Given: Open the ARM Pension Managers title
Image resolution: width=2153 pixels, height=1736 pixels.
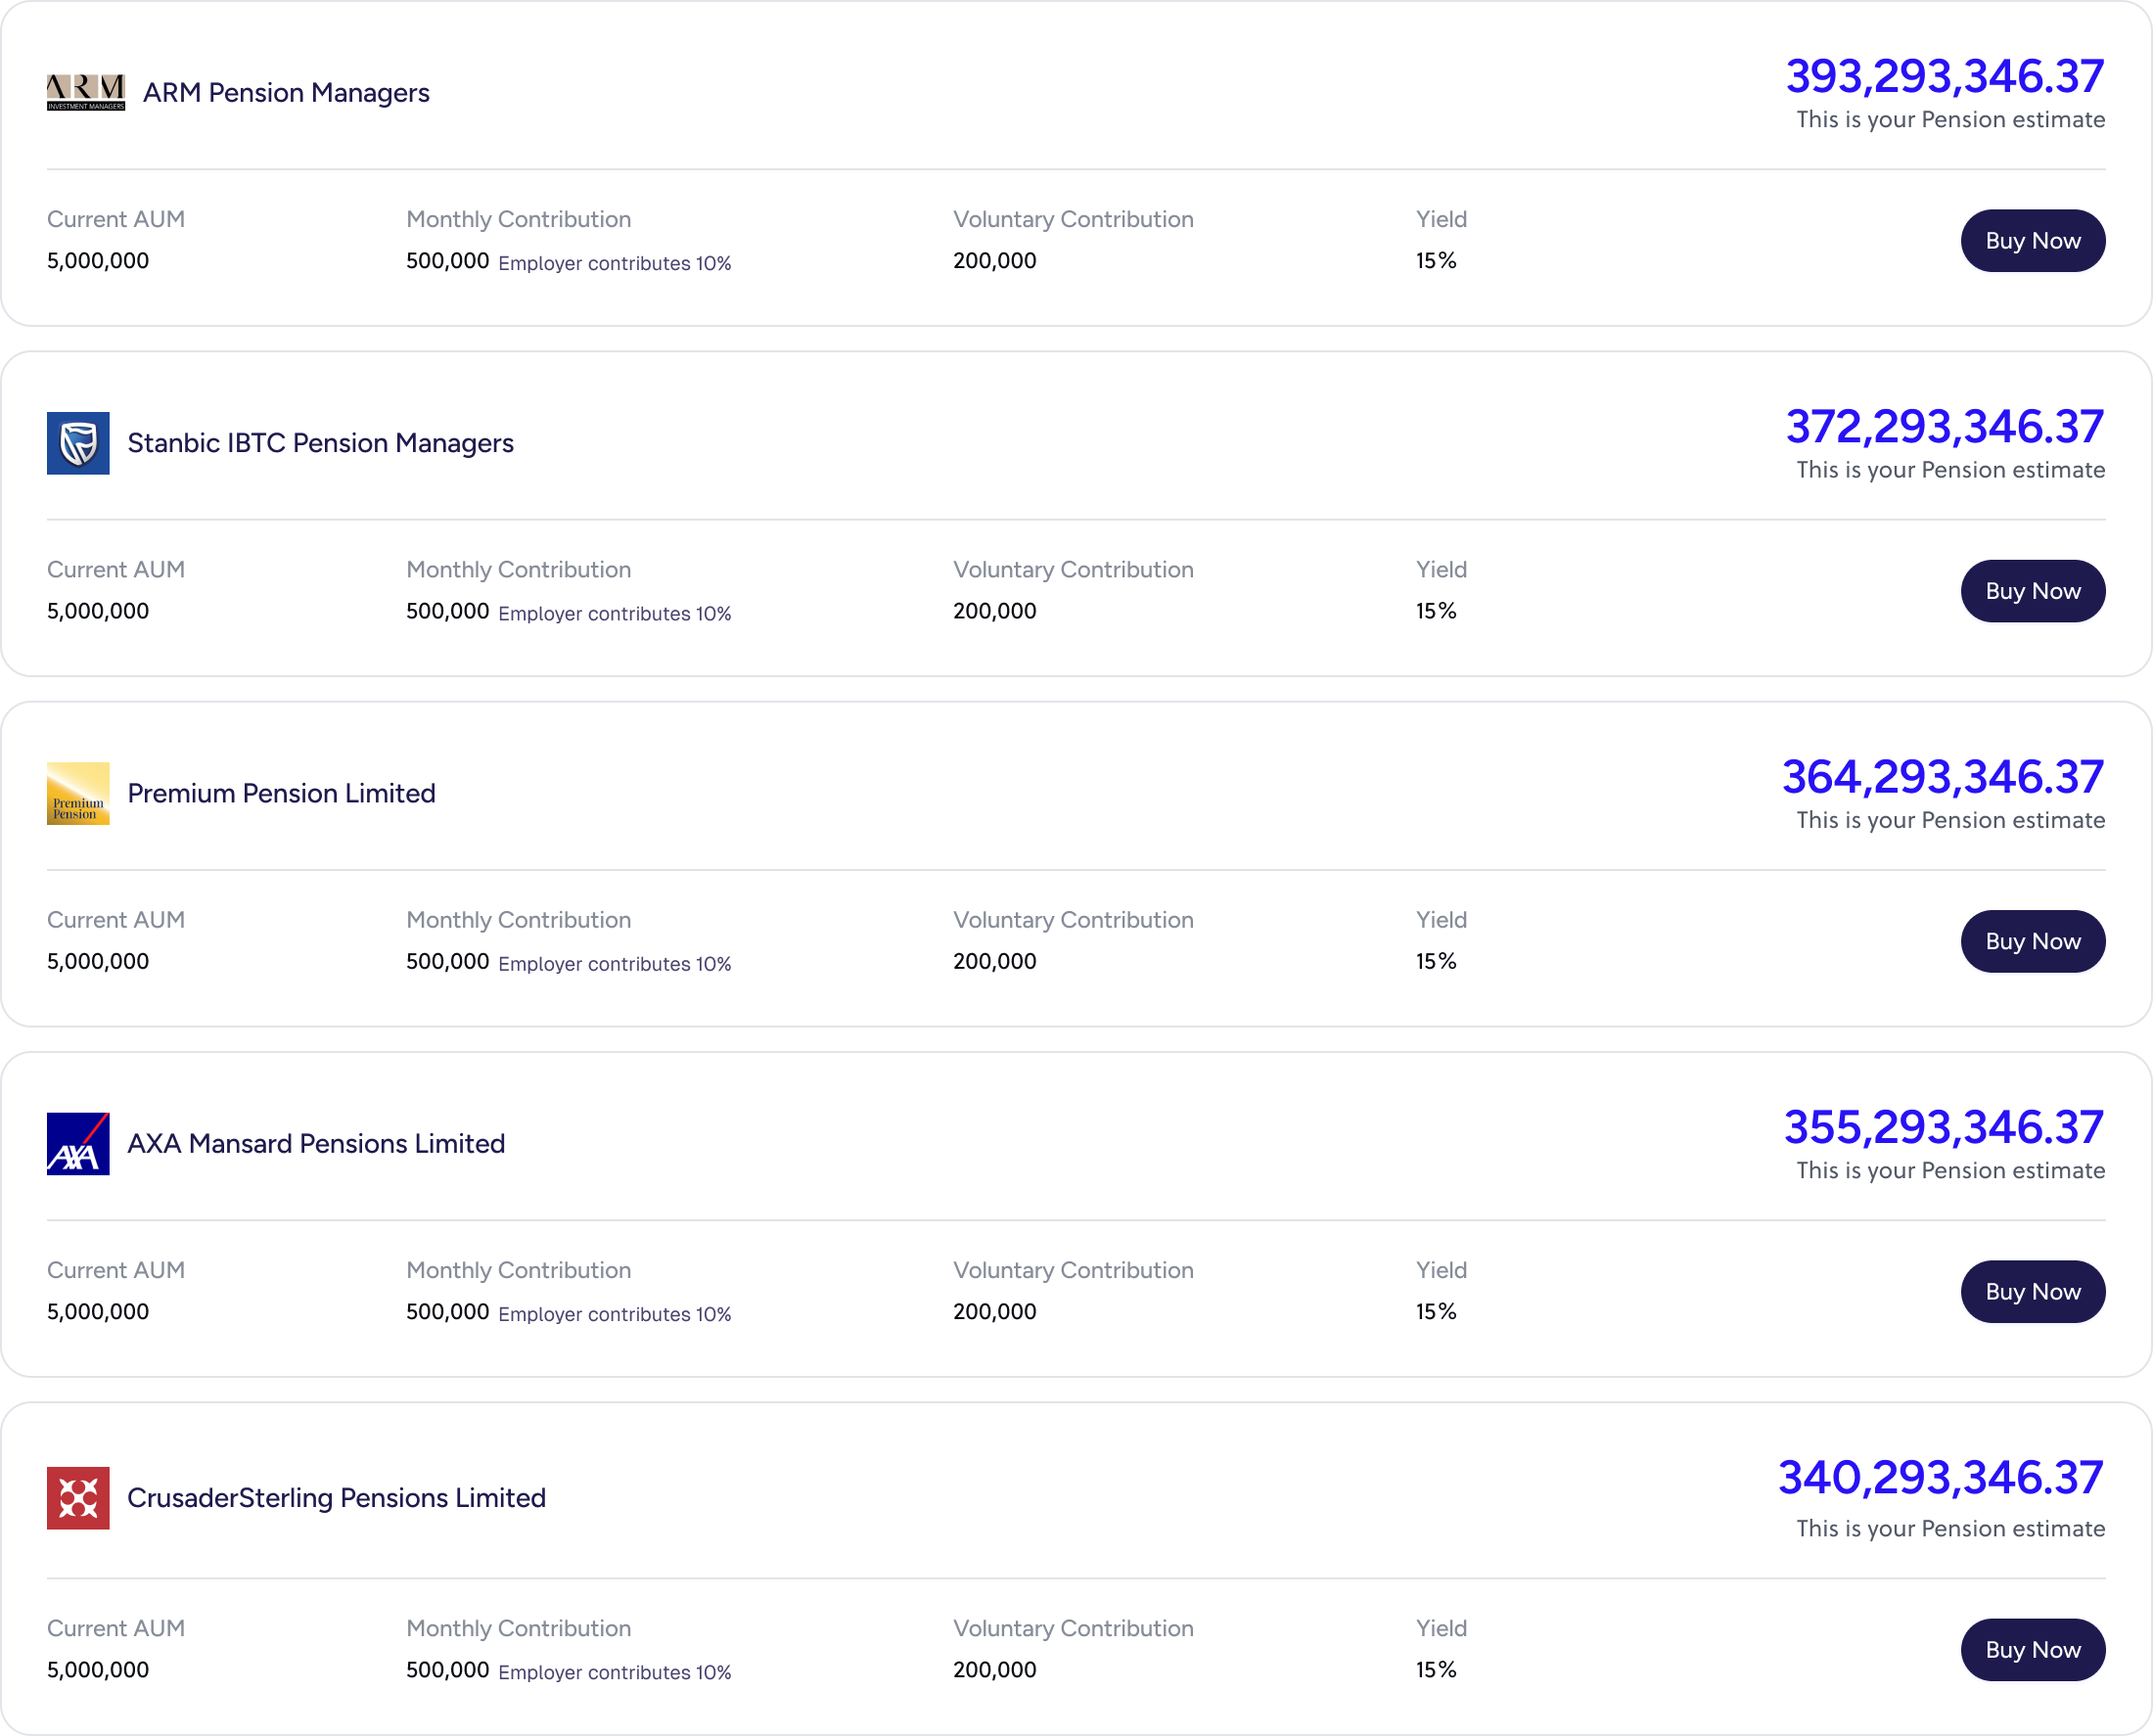Looking at the screenshot, I should tap(286, 93).
